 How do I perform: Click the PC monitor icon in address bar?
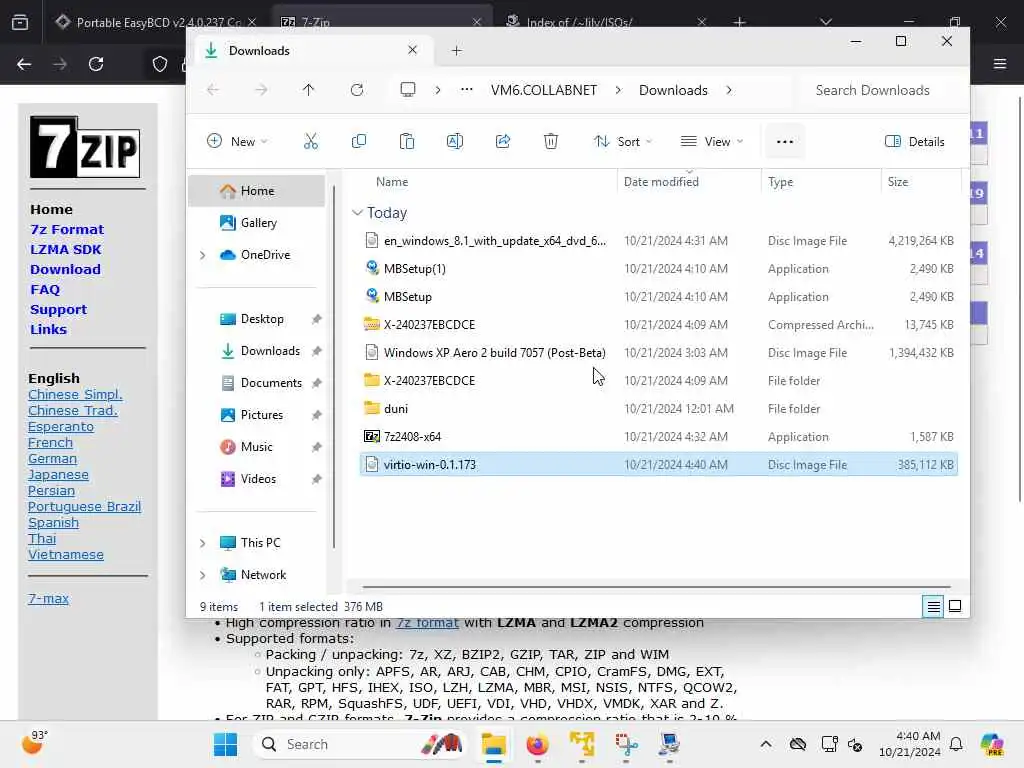pos(408,89)
